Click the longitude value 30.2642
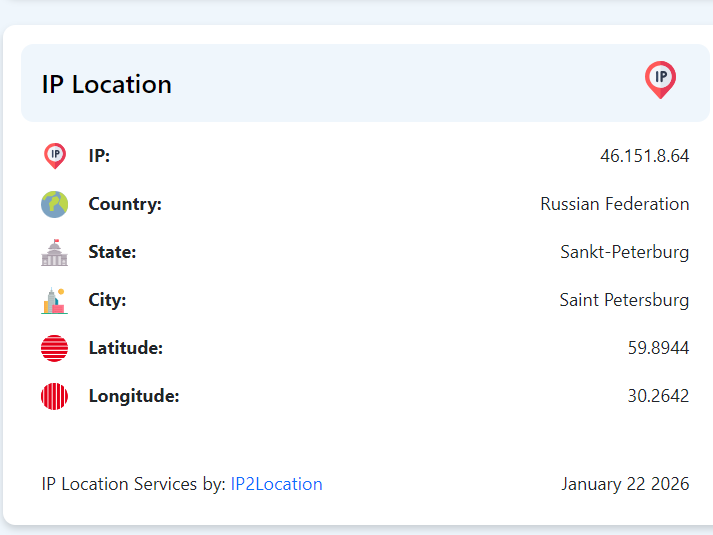Viewport: 713px width, 535px height. 658,396
